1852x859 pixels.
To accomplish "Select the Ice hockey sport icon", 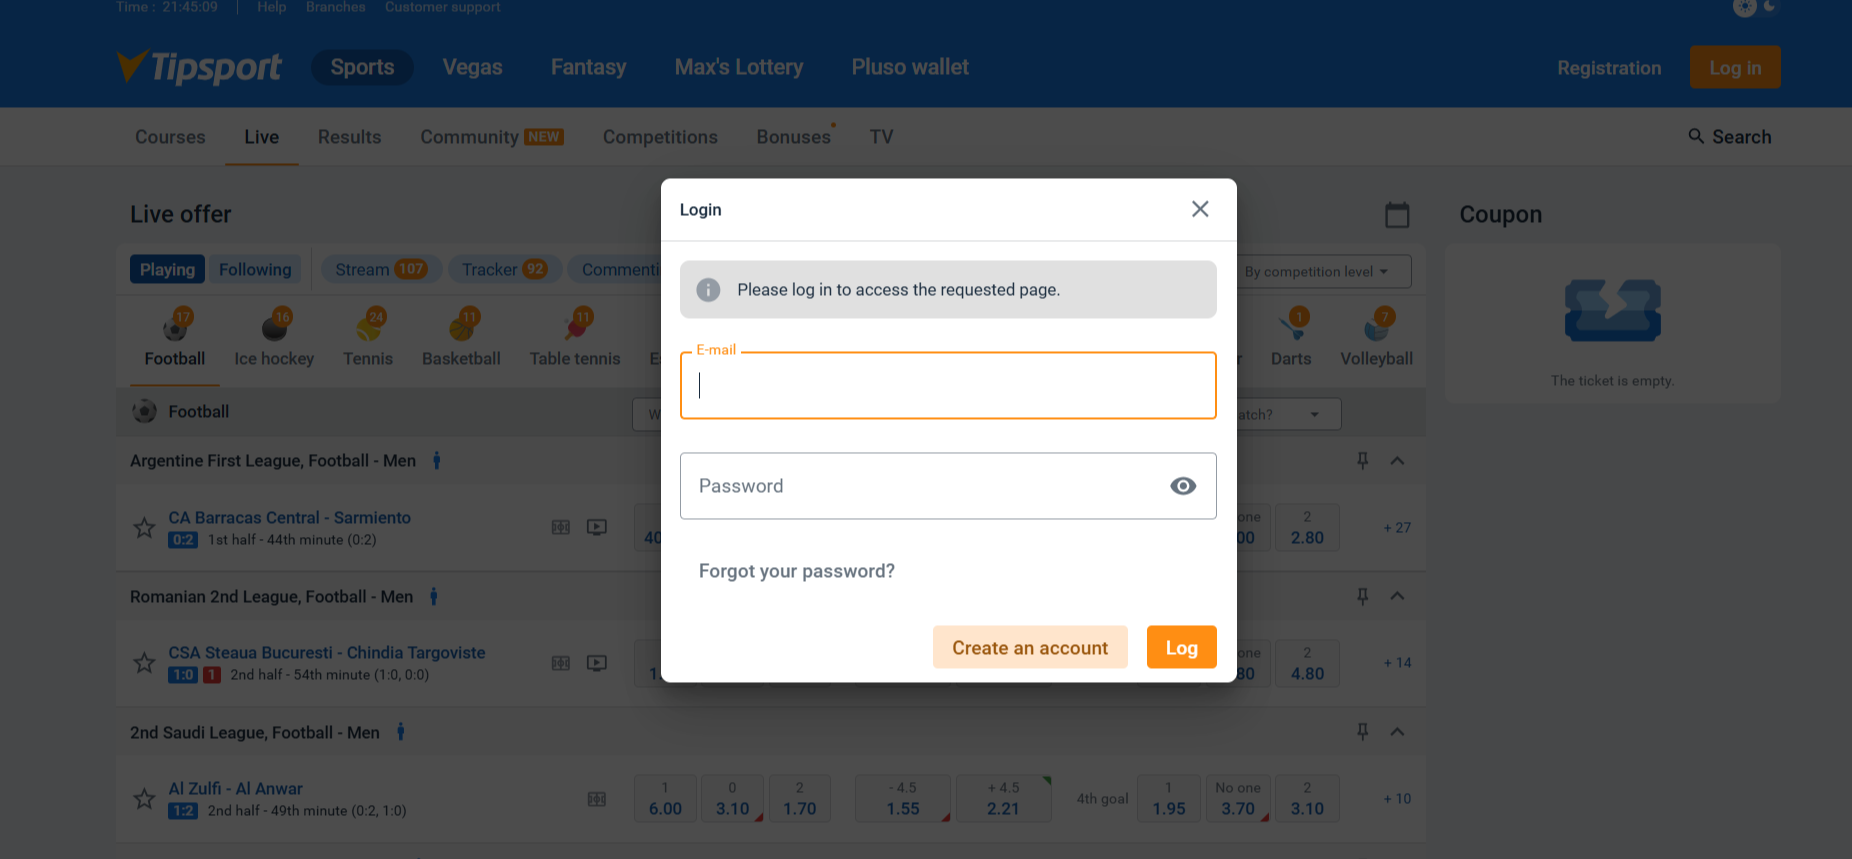I will (272, 330).
